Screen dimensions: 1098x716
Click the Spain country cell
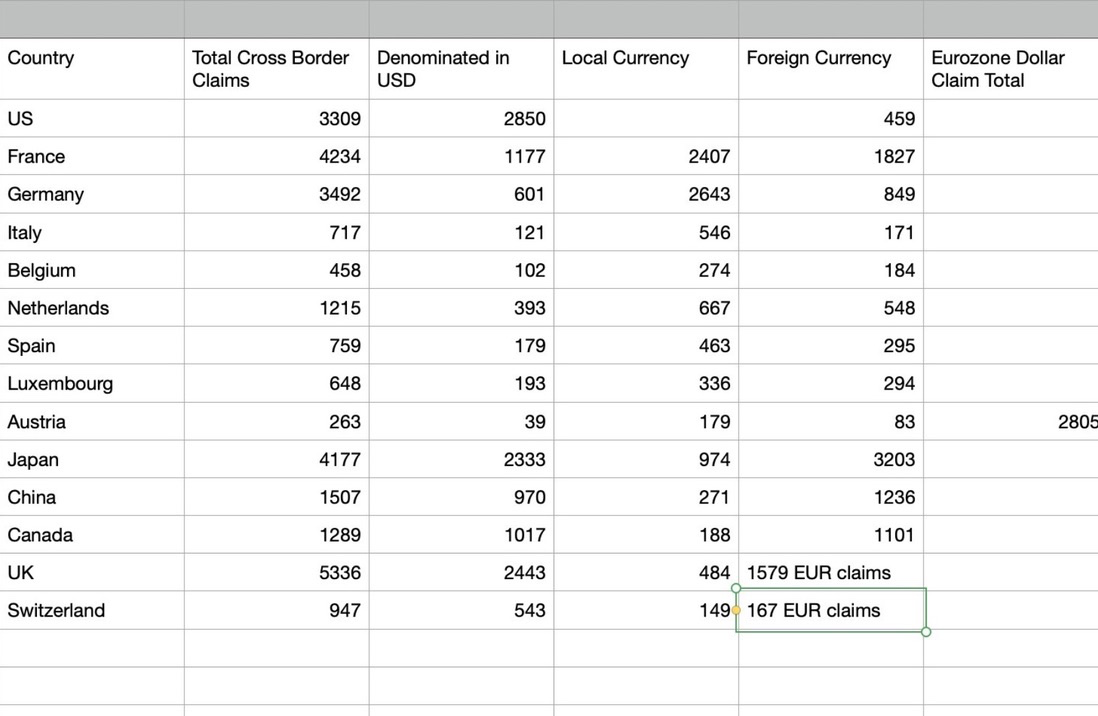92,345
